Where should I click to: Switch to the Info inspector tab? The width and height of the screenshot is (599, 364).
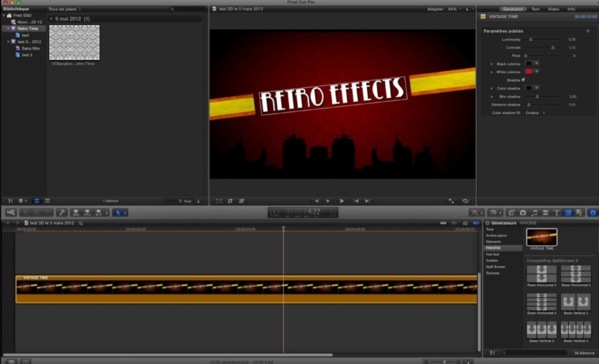[x=571, y=9]
